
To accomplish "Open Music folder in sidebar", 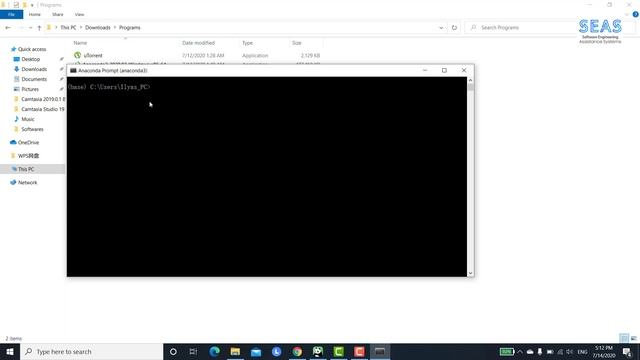I will coord(27,119).
